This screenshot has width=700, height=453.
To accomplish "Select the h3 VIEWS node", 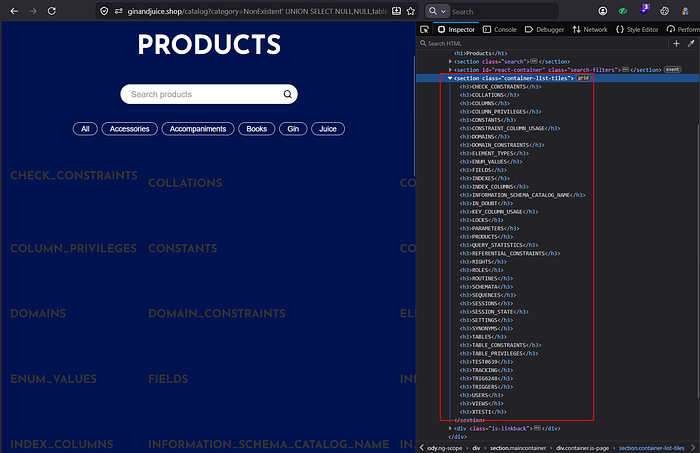I will click(x=482, y=403).
